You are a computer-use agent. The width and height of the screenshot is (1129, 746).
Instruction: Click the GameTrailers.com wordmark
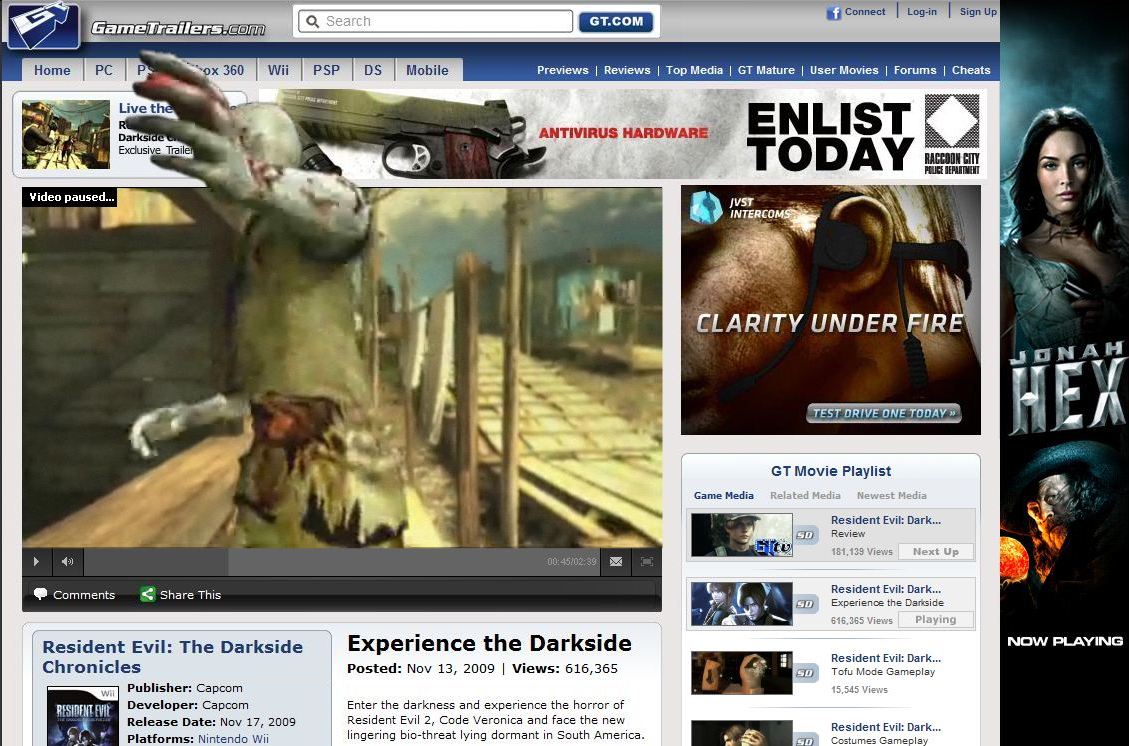tap(178, 28)
